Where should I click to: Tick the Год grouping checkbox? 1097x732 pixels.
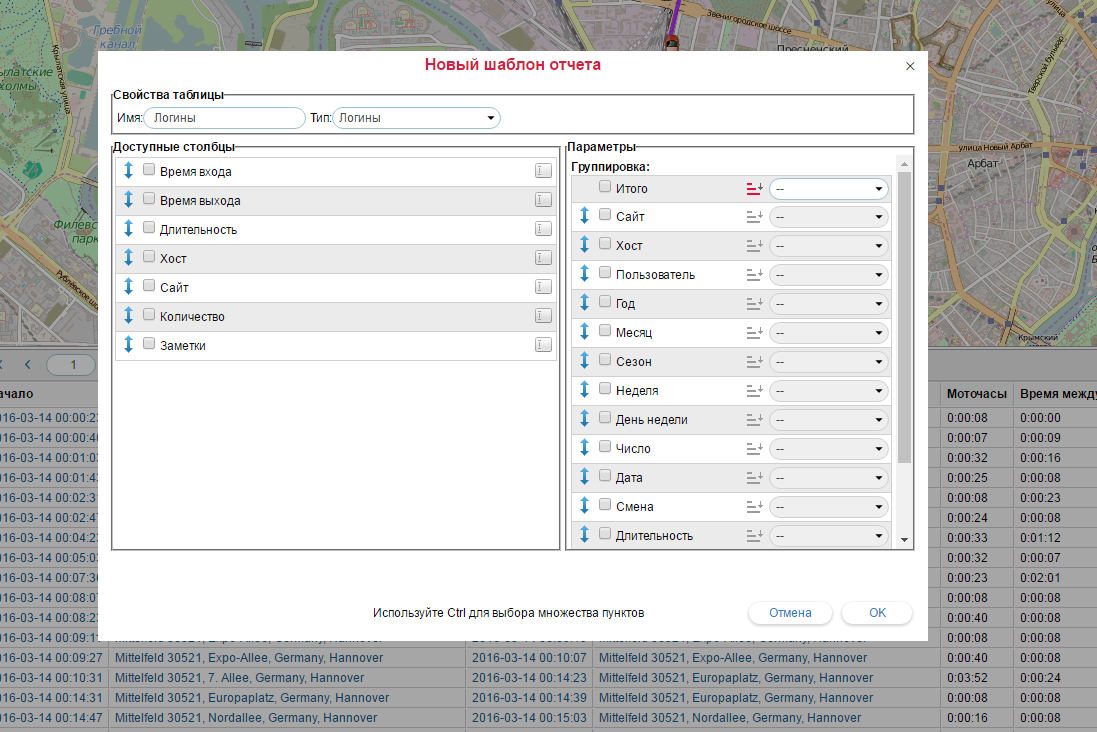click(x=605, y=303)
